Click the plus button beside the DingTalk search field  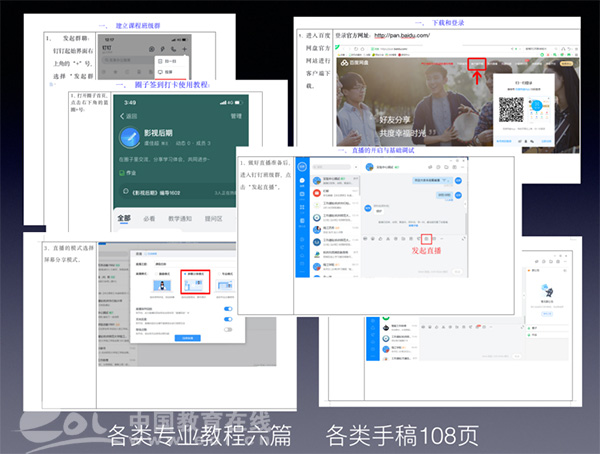click(356, 167)
